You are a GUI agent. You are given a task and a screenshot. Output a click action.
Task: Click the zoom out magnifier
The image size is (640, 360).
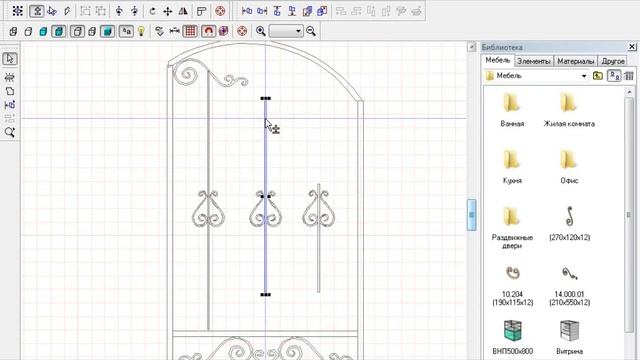click(x=311, y=31)
